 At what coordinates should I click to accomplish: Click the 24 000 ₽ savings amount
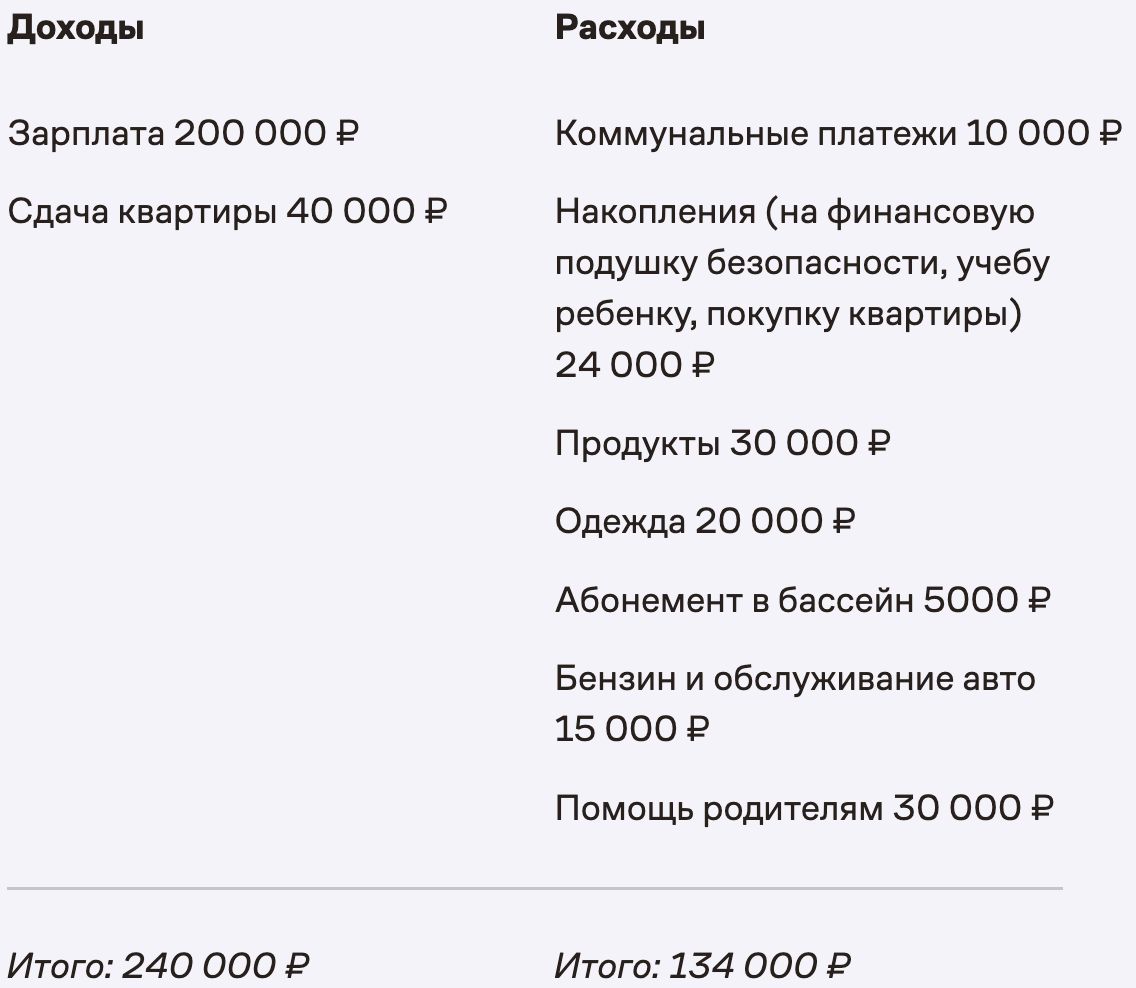coord(635,364)
